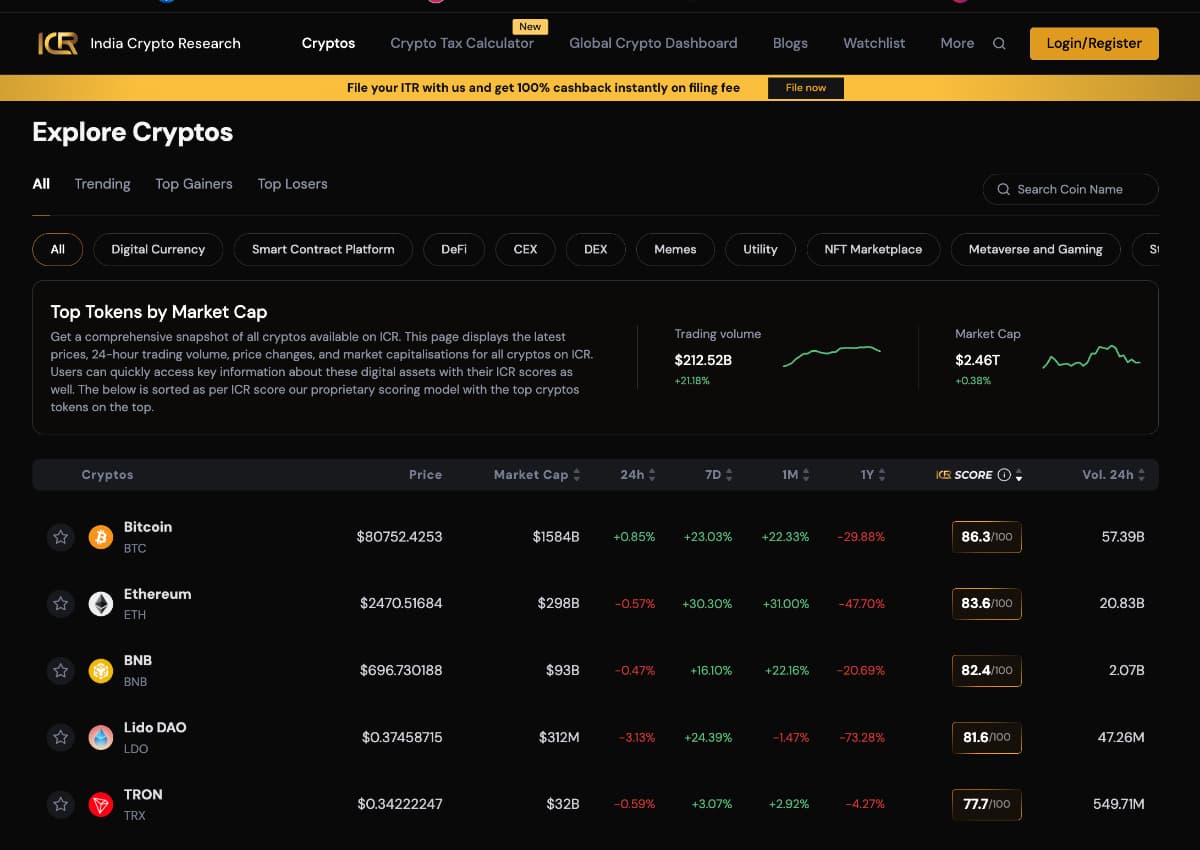
Task: Open the Blogs page
Action: [x=790, y=43]
